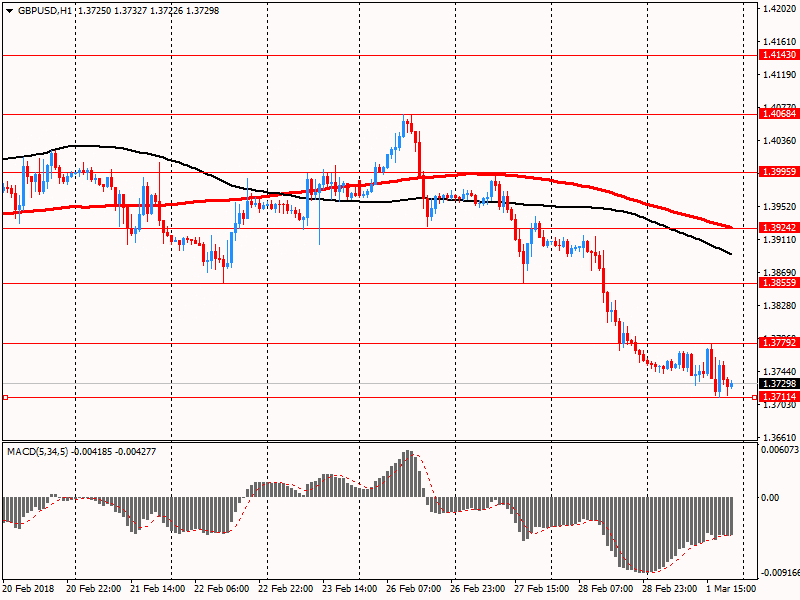
Task: Click the red 1.38559 price level tag
Action: [778, 283]
